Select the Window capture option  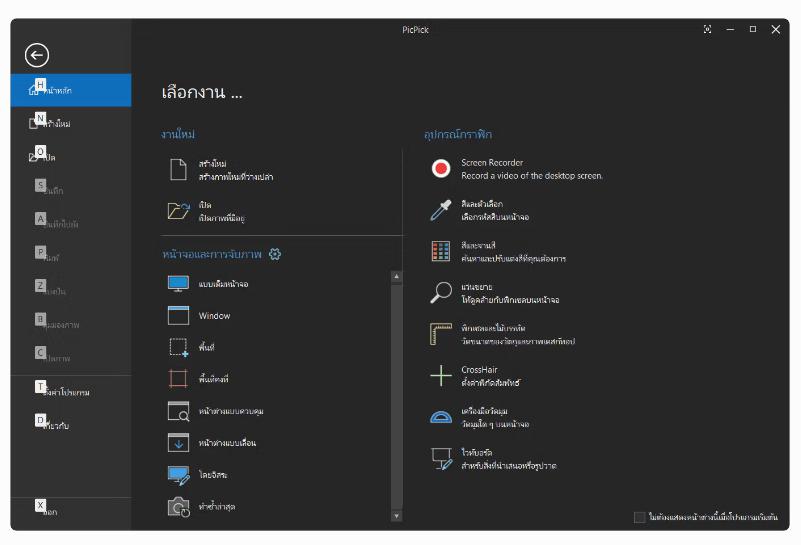point(179,316)
